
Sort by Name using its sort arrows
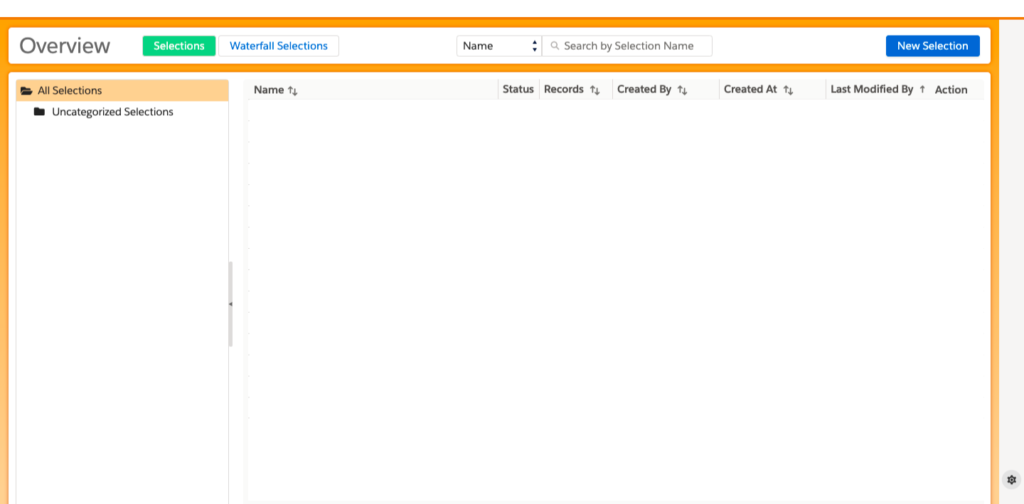click(293, 90)
